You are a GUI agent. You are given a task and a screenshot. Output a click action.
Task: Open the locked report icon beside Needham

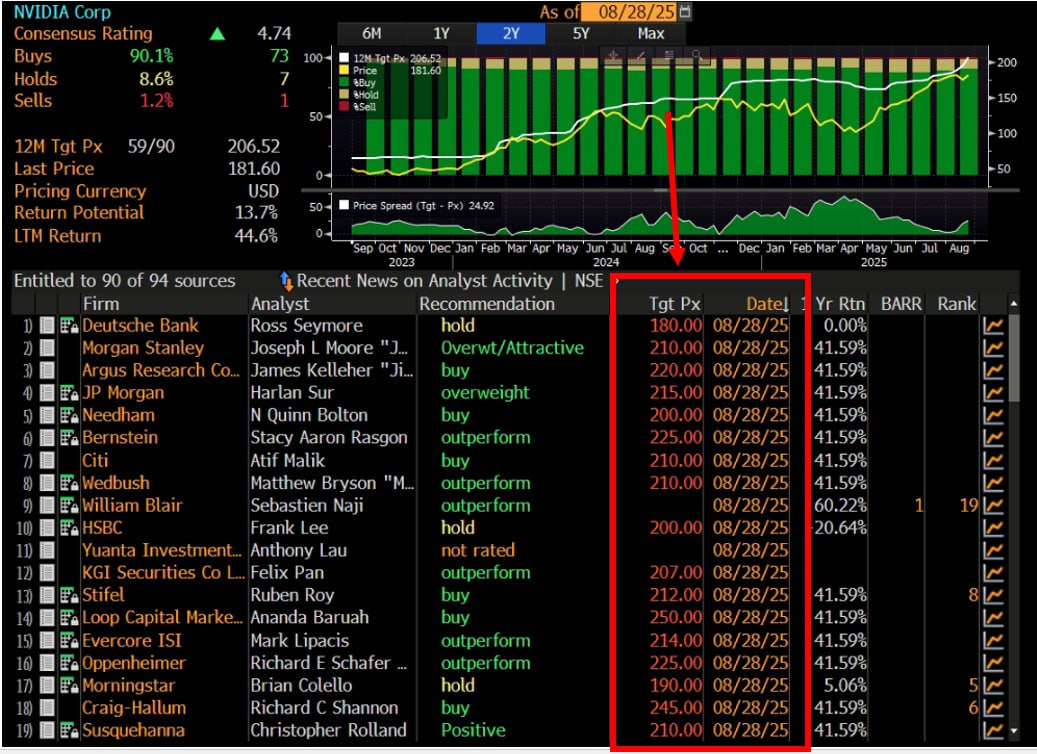[x=69, y=415]
